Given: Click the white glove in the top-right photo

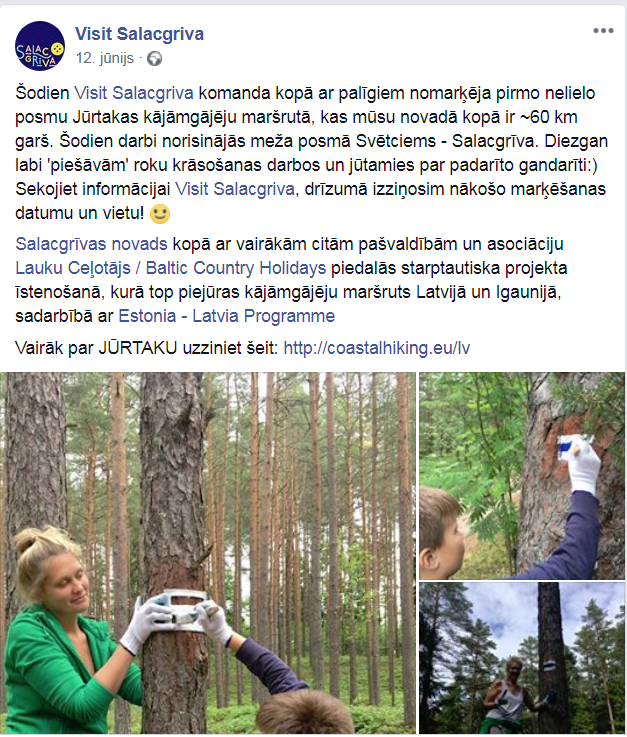Looking at the screenshot, I should [585, 465].
